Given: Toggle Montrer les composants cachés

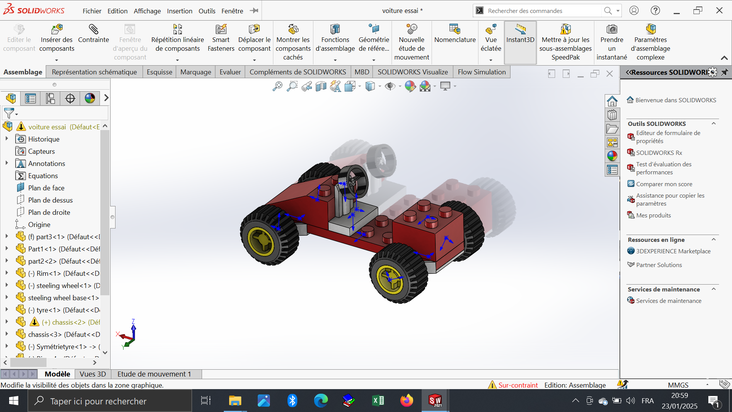Looking at the screenshot, I should tap(292, 30).
